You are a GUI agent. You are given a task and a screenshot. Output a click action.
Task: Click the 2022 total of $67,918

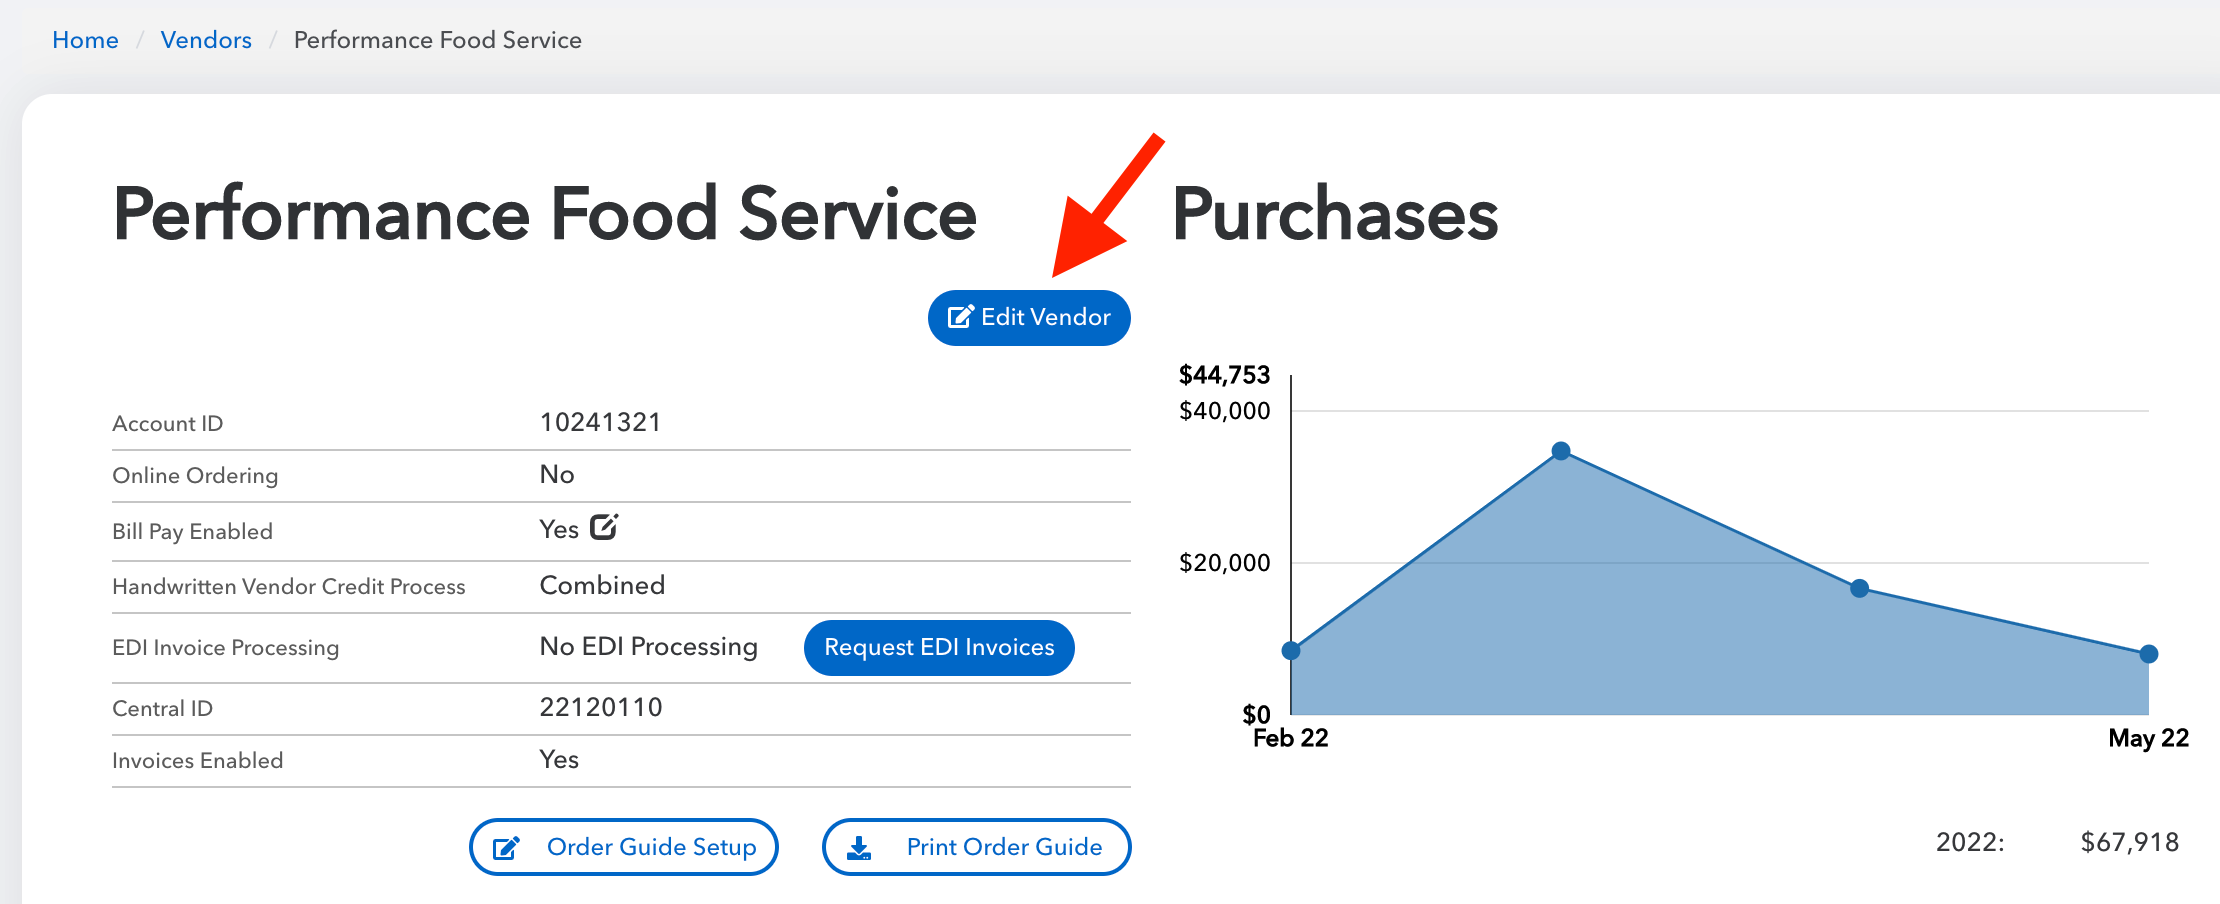pyautogui.click(x=2129, y=842)
